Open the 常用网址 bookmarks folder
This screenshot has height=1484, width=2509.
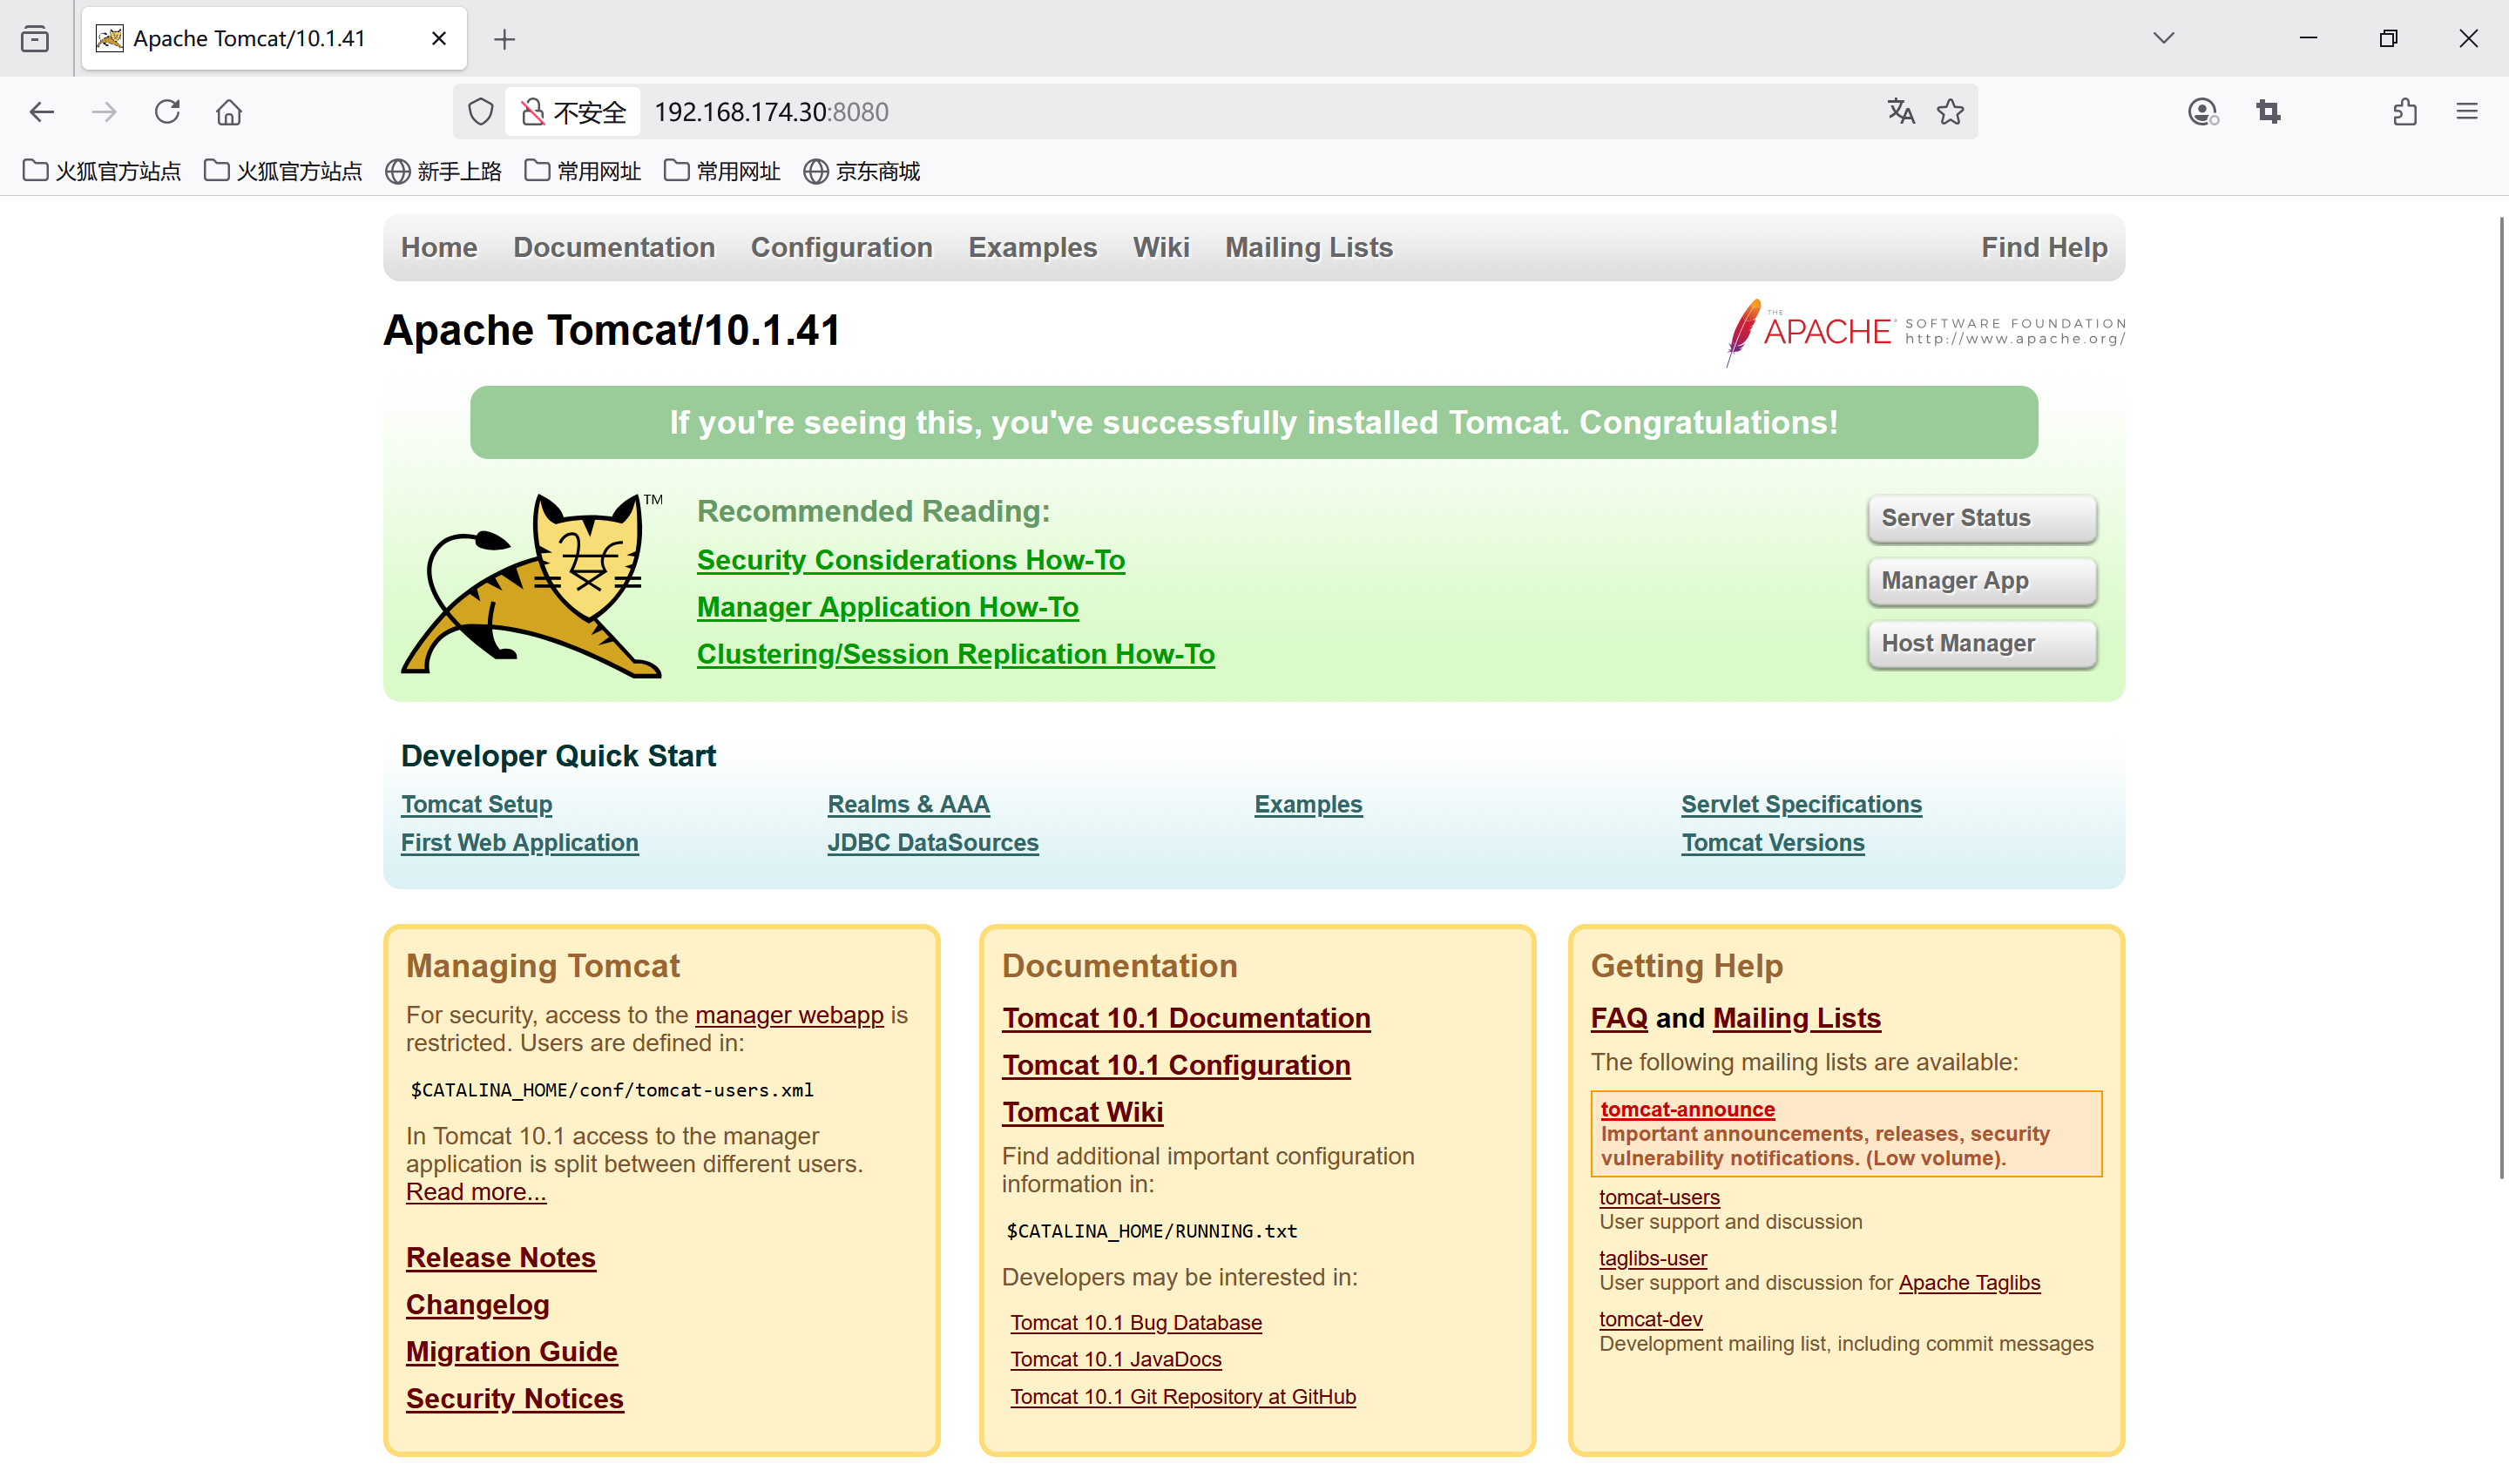583,171
